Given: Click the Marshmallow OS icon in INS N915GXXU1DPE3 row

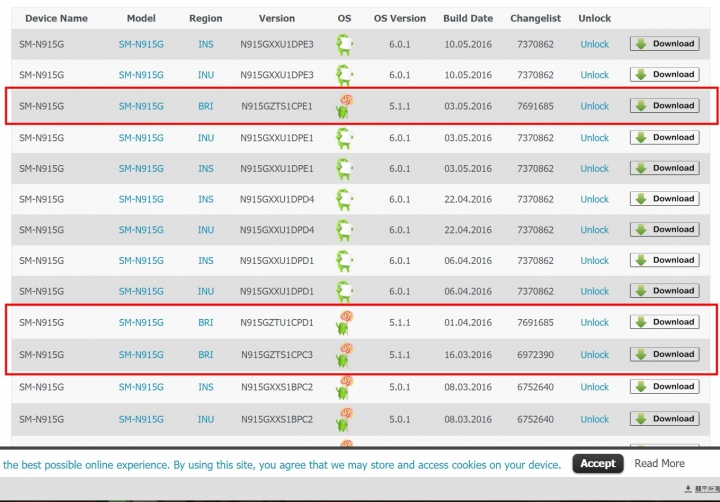Looking at the screenshot, I should pos(344,45).
